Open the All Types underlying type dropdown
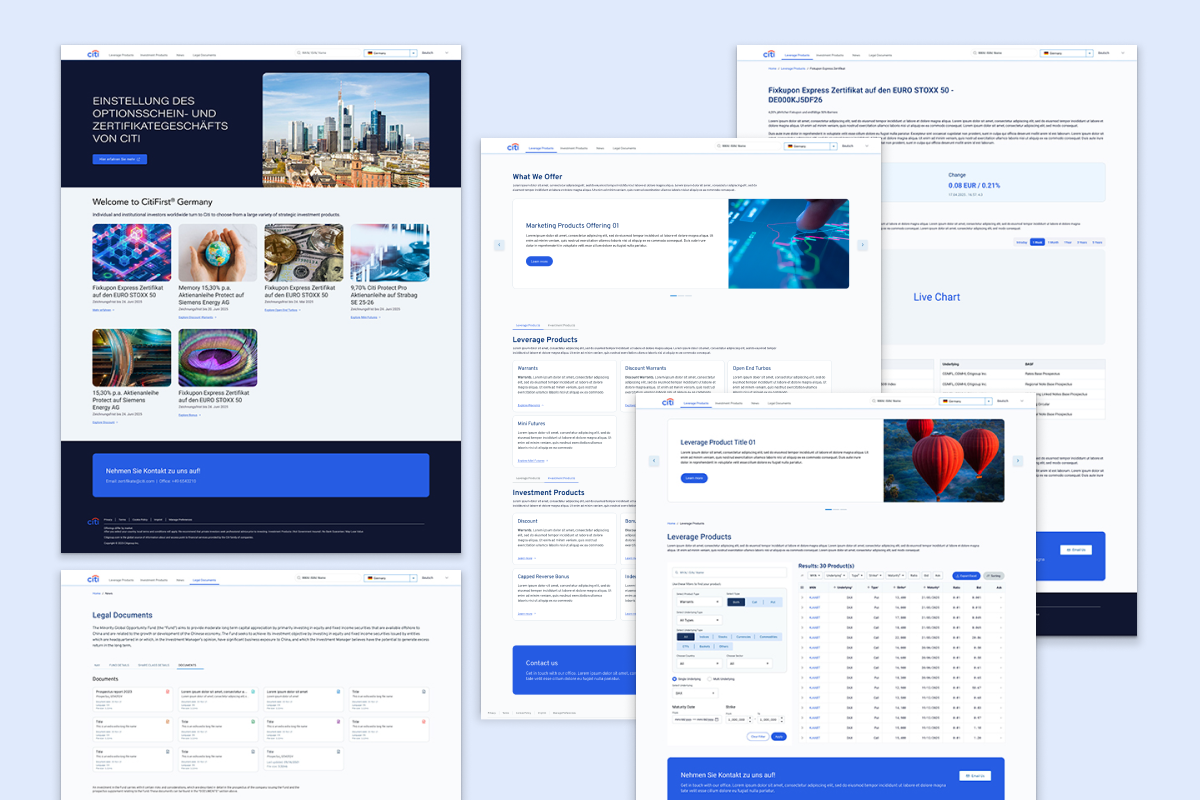 [699, 620]
